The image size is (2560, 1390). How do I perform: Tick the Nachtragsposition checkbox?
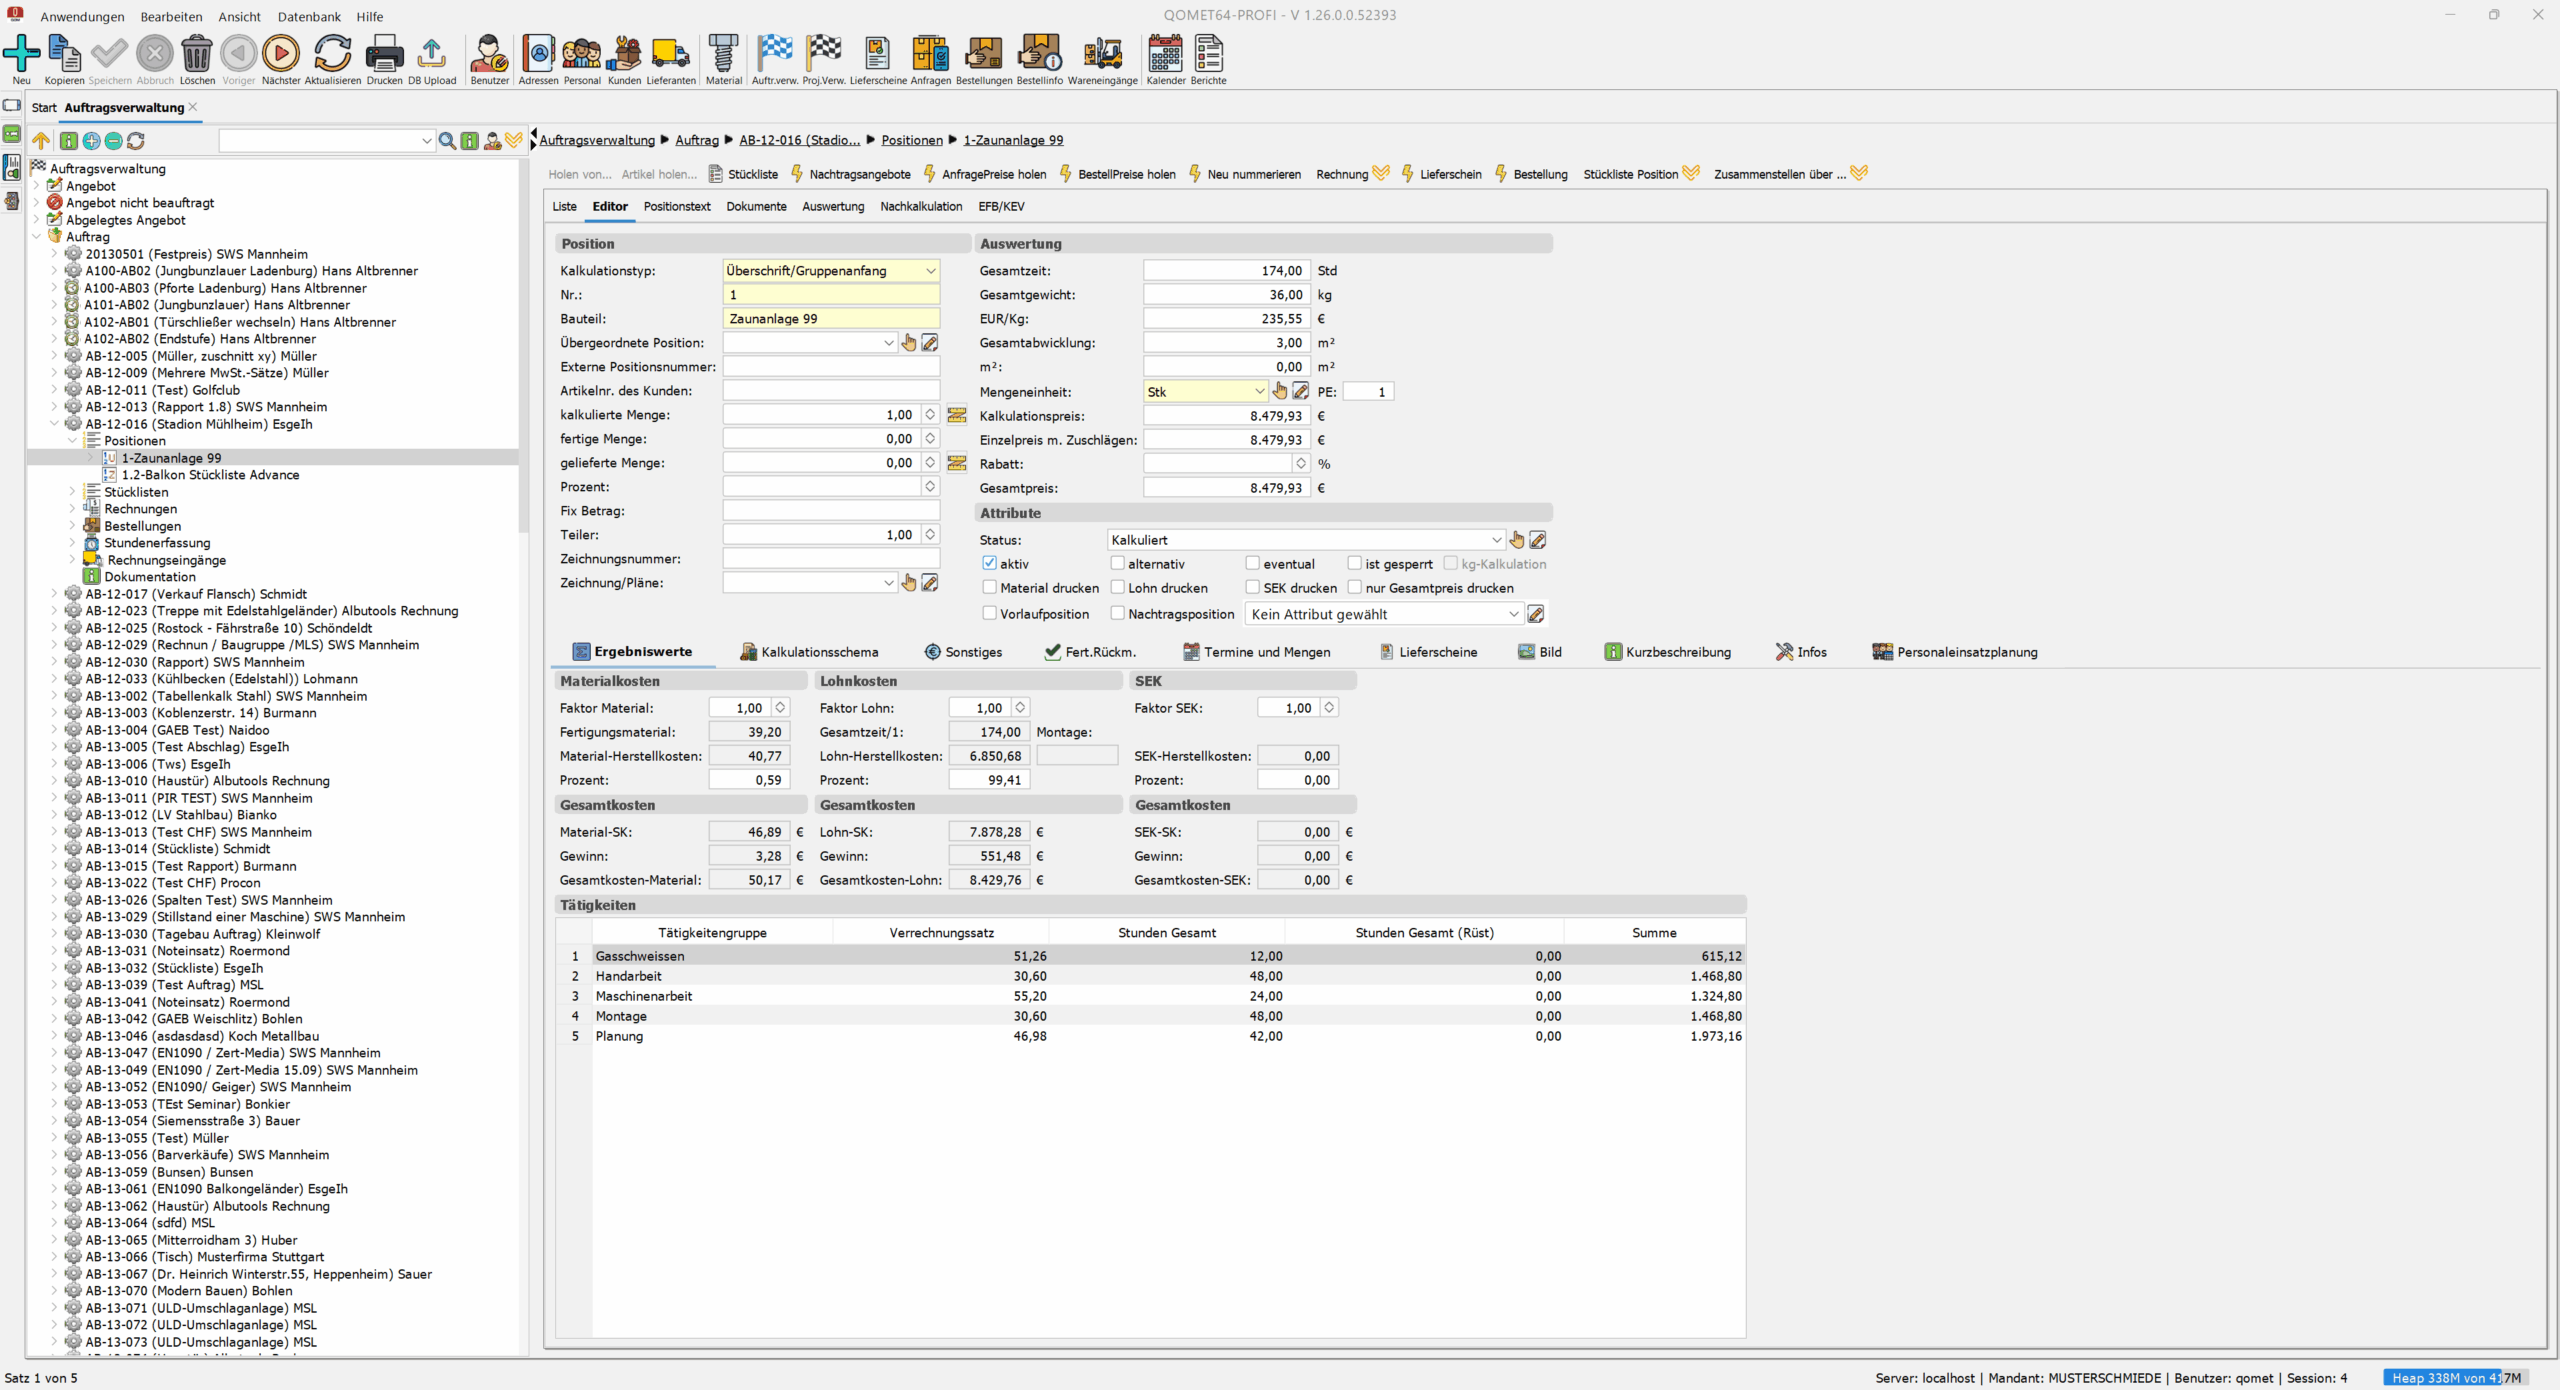1118,614
